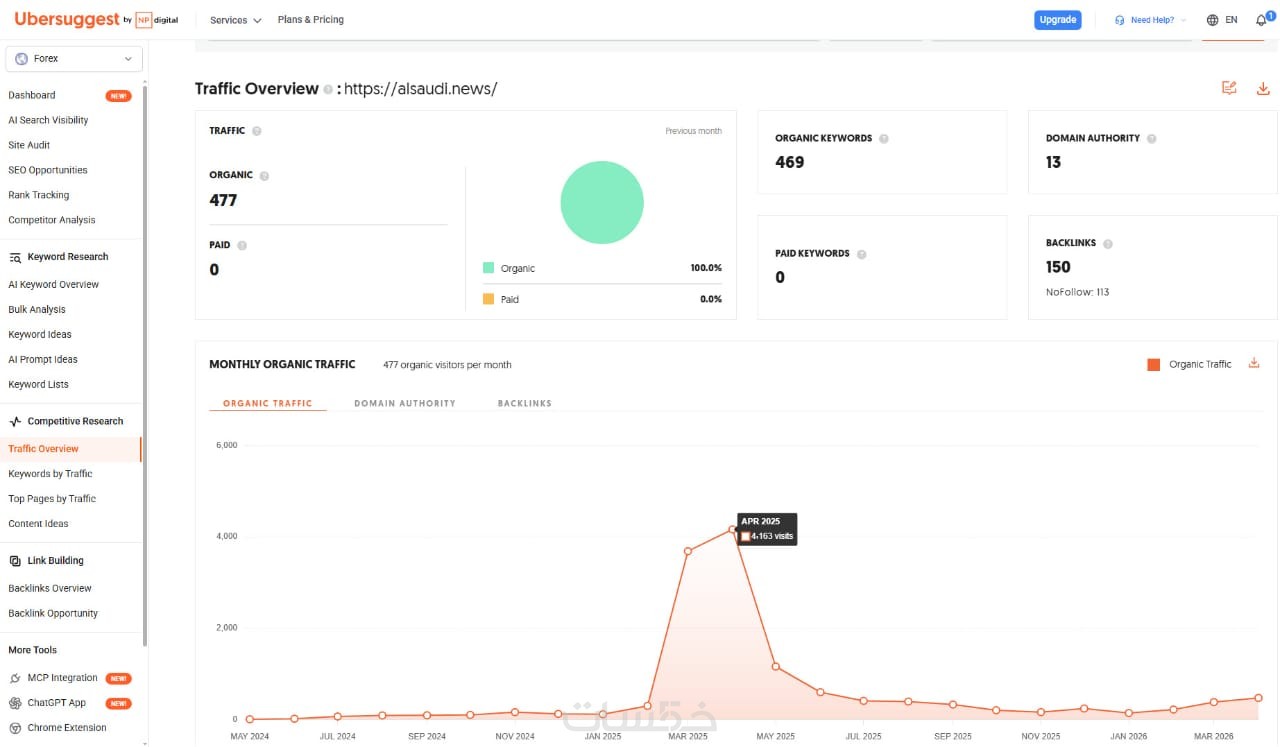Image resolution: width=1280 pixels, height=747 pixels.
Task: Open AI Keyword Overview
Action: click(54, 285)
